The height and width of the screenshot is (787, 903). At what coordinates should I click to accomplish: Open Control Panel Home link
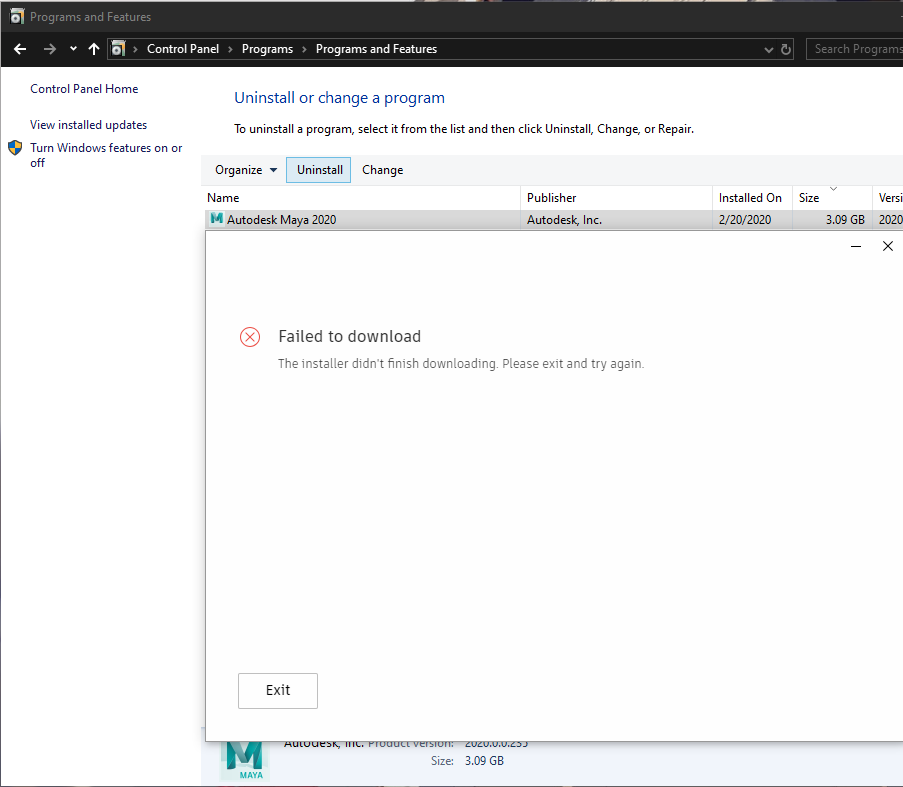point(84,89)
